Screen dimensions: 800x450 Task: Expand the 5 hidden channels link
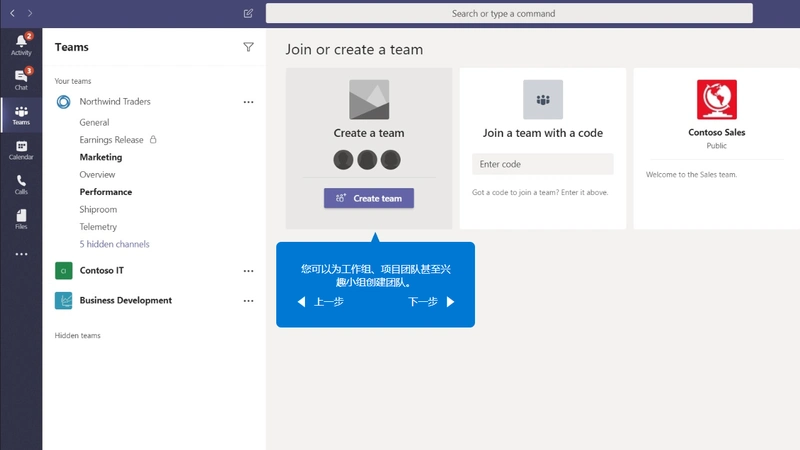point(114,244)
